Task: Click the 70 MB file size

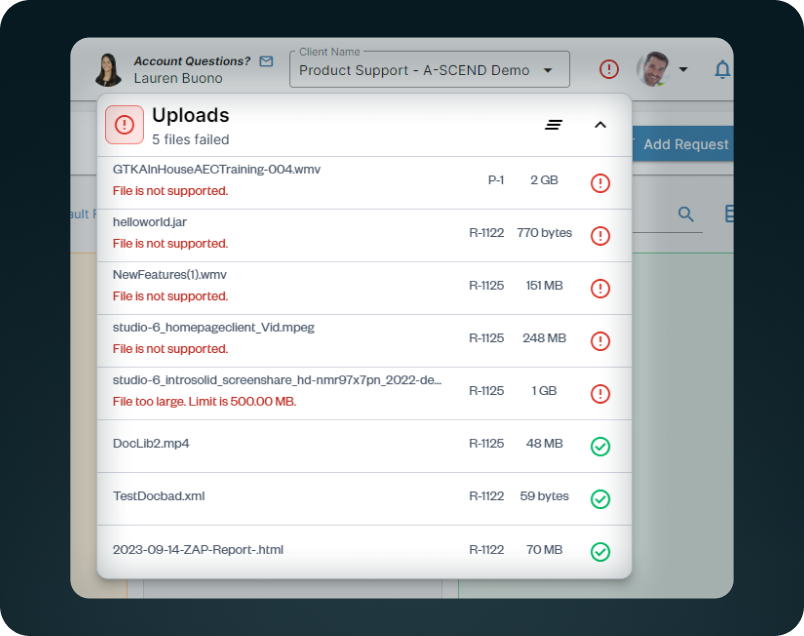Action: coord(544,550)
